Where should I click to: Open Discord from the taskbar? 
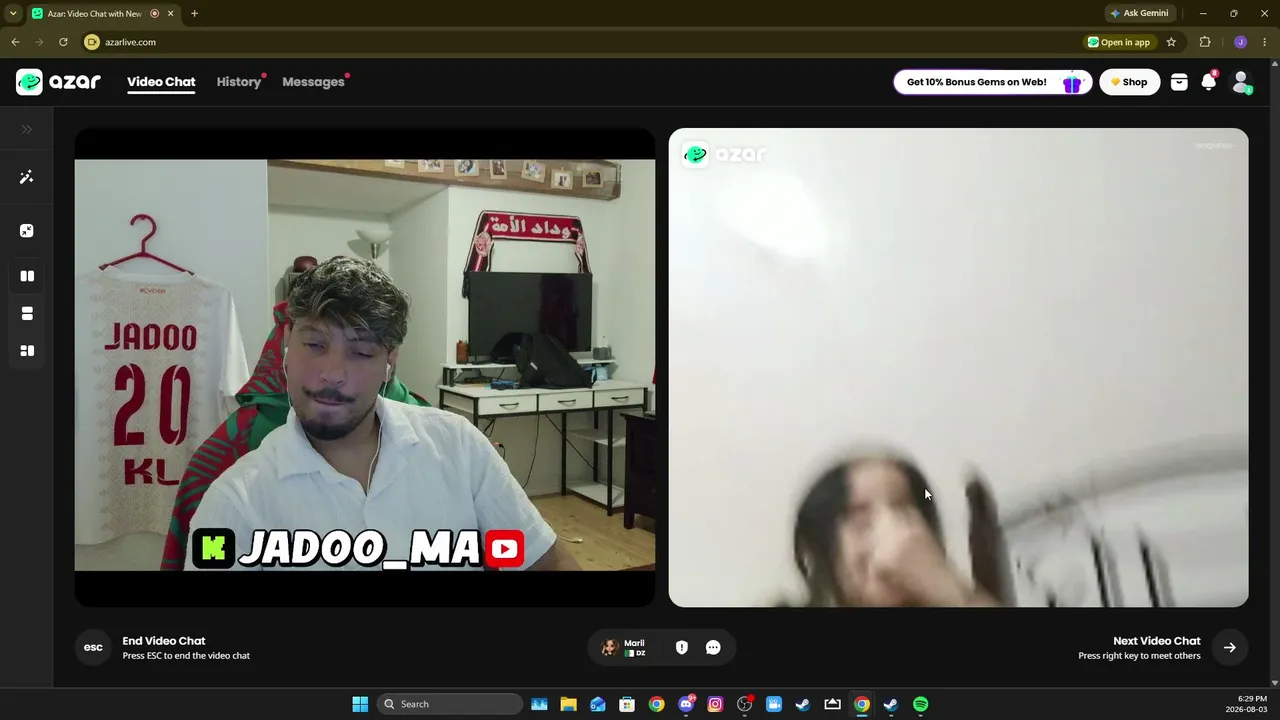coord(686,704)
